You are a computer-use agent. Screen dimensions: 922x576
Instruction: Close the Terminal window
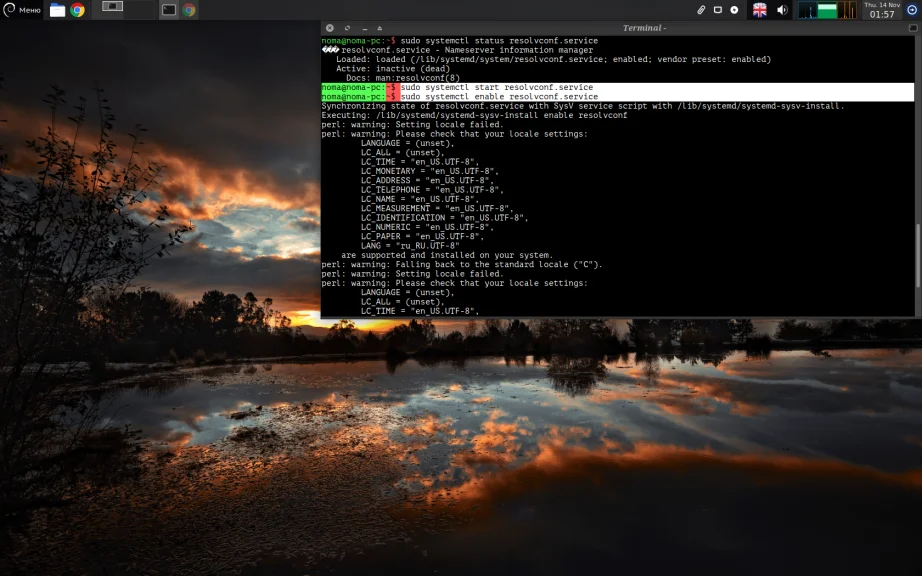pos(330,28)
